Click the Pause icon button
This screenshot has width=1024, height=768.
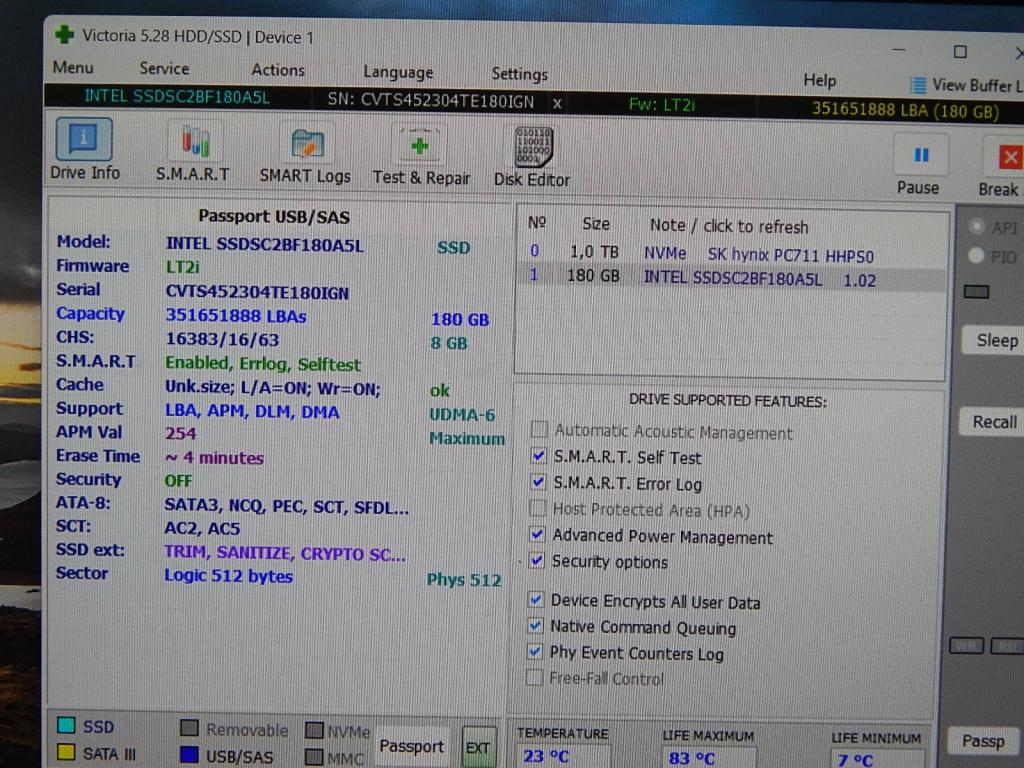pyautogui.click(x=921, y=155)
